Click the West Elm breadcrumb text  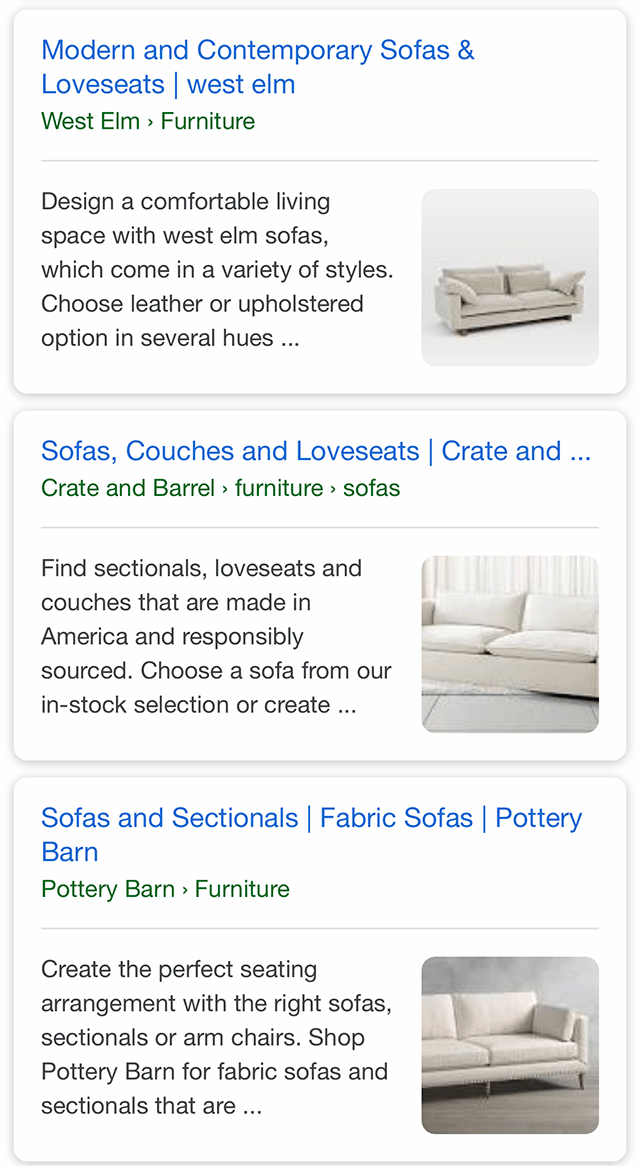pyautogui.click(x=90, y=121)
